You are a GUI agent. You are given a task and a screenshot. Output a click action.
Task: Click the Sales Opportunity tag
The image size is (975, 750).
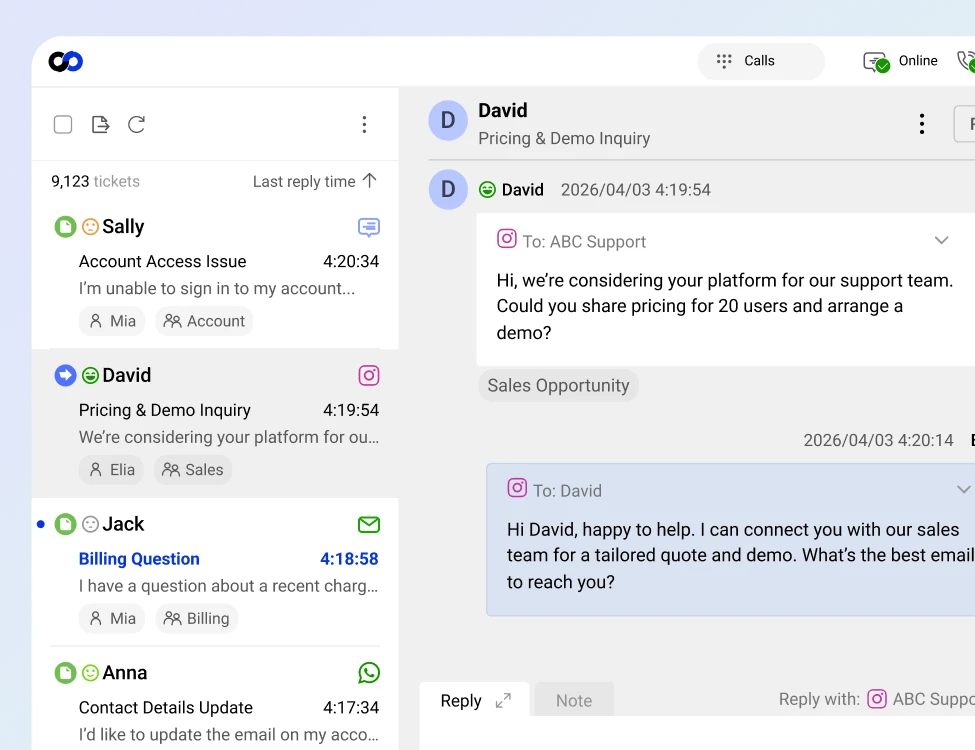[x=558, y=386]
